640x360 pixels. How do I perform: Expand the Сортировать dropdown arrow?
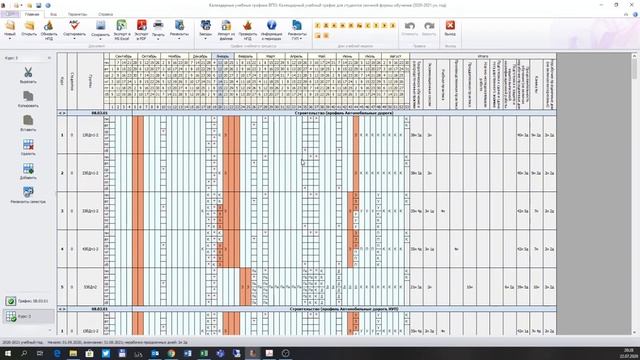[x=74, y=39]
